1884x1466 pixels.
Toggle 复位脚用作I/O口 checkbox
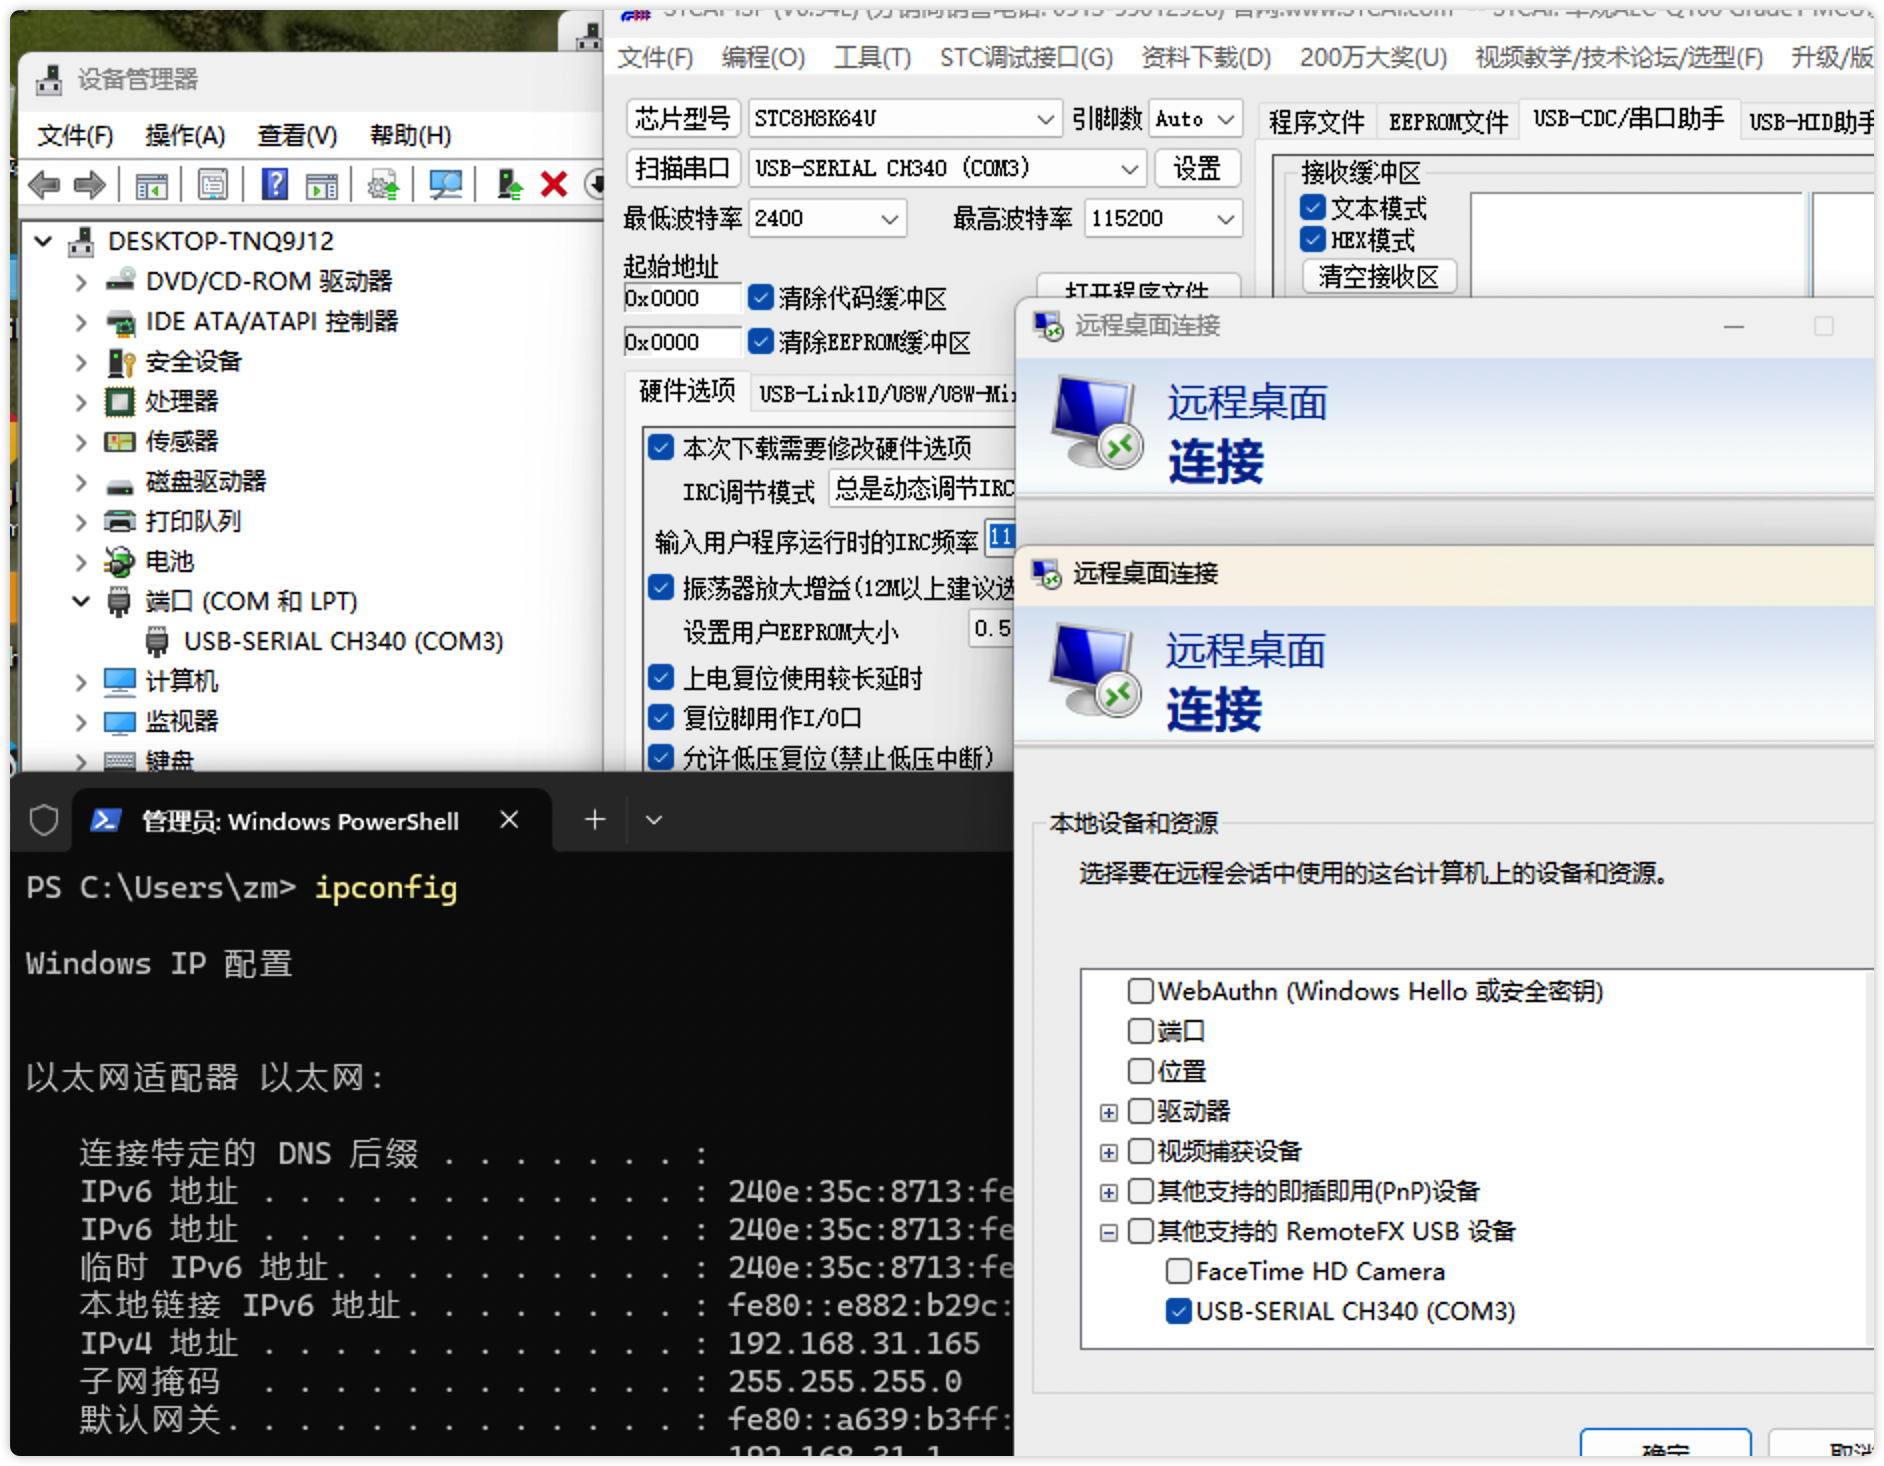pyautogui.click(x=660, y=717)
